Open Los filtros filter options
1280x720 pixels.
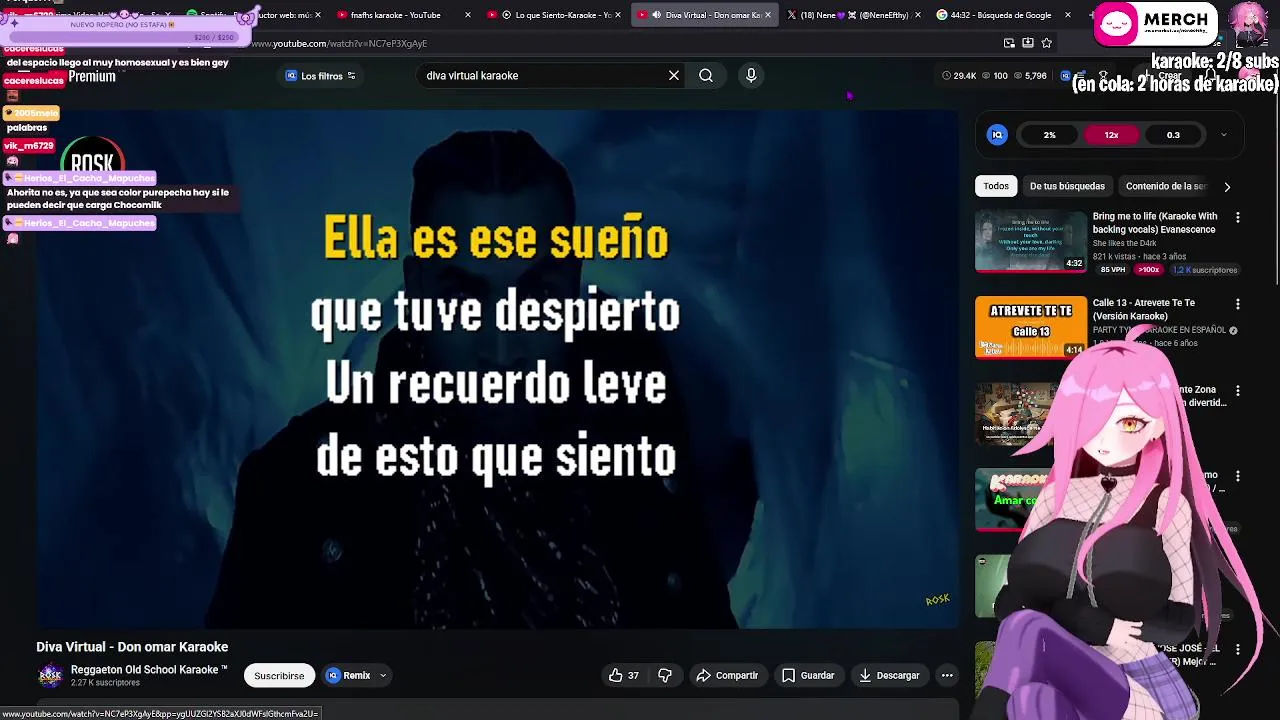(x=320, y=76)
